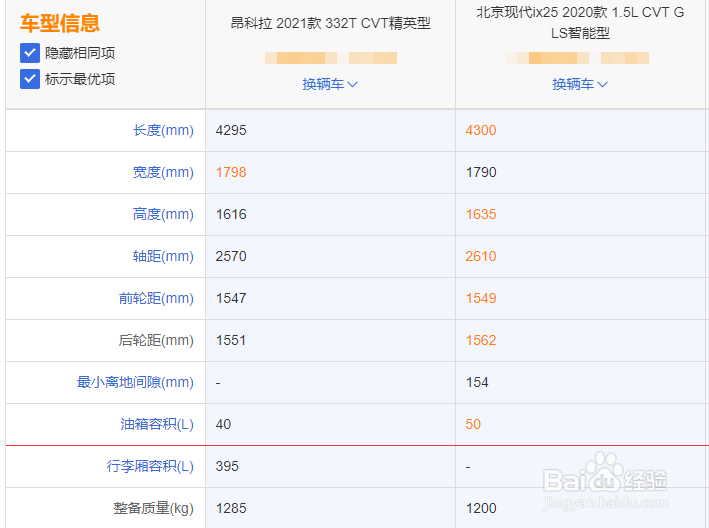Click the 高度(mm) parameter link
The image size is (709, 528).
(x=163, y=214)
